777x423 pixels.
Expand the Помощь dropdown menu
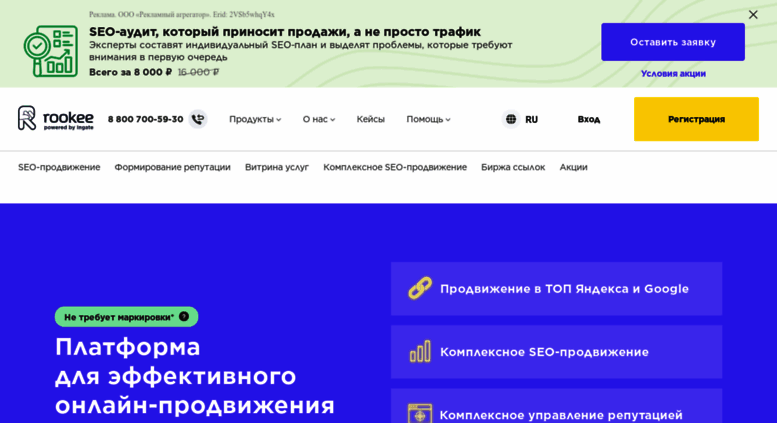[x=428, y=119]
